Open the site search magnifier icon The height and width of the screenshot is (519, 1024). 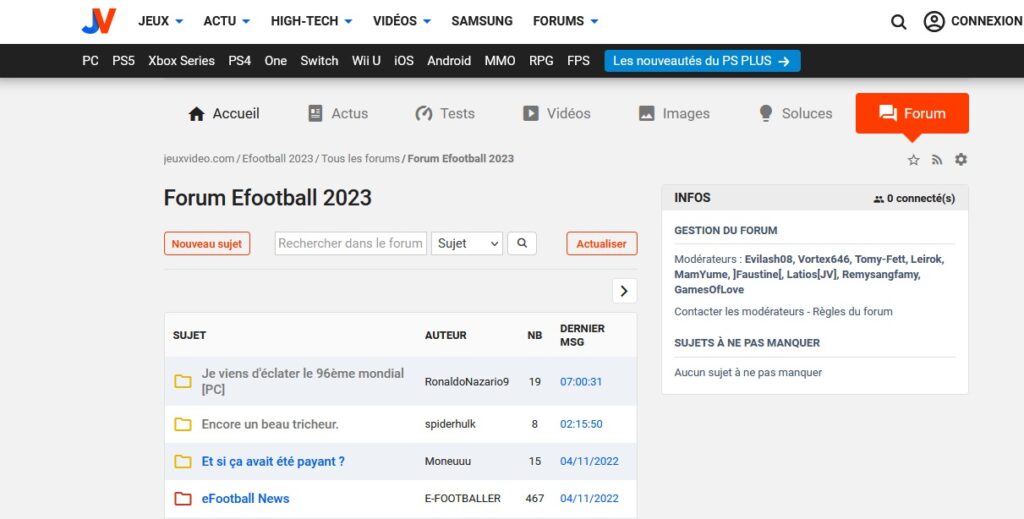(x=899, y=22)
